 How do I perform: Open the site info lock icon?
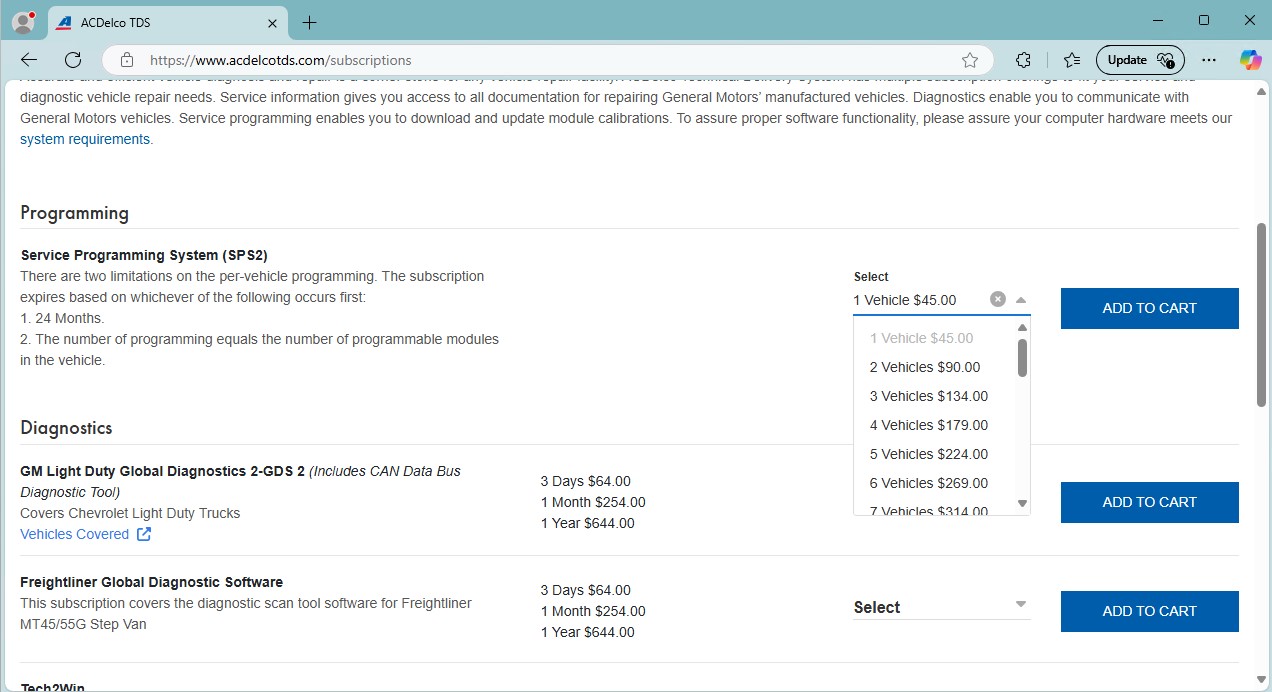125,60
